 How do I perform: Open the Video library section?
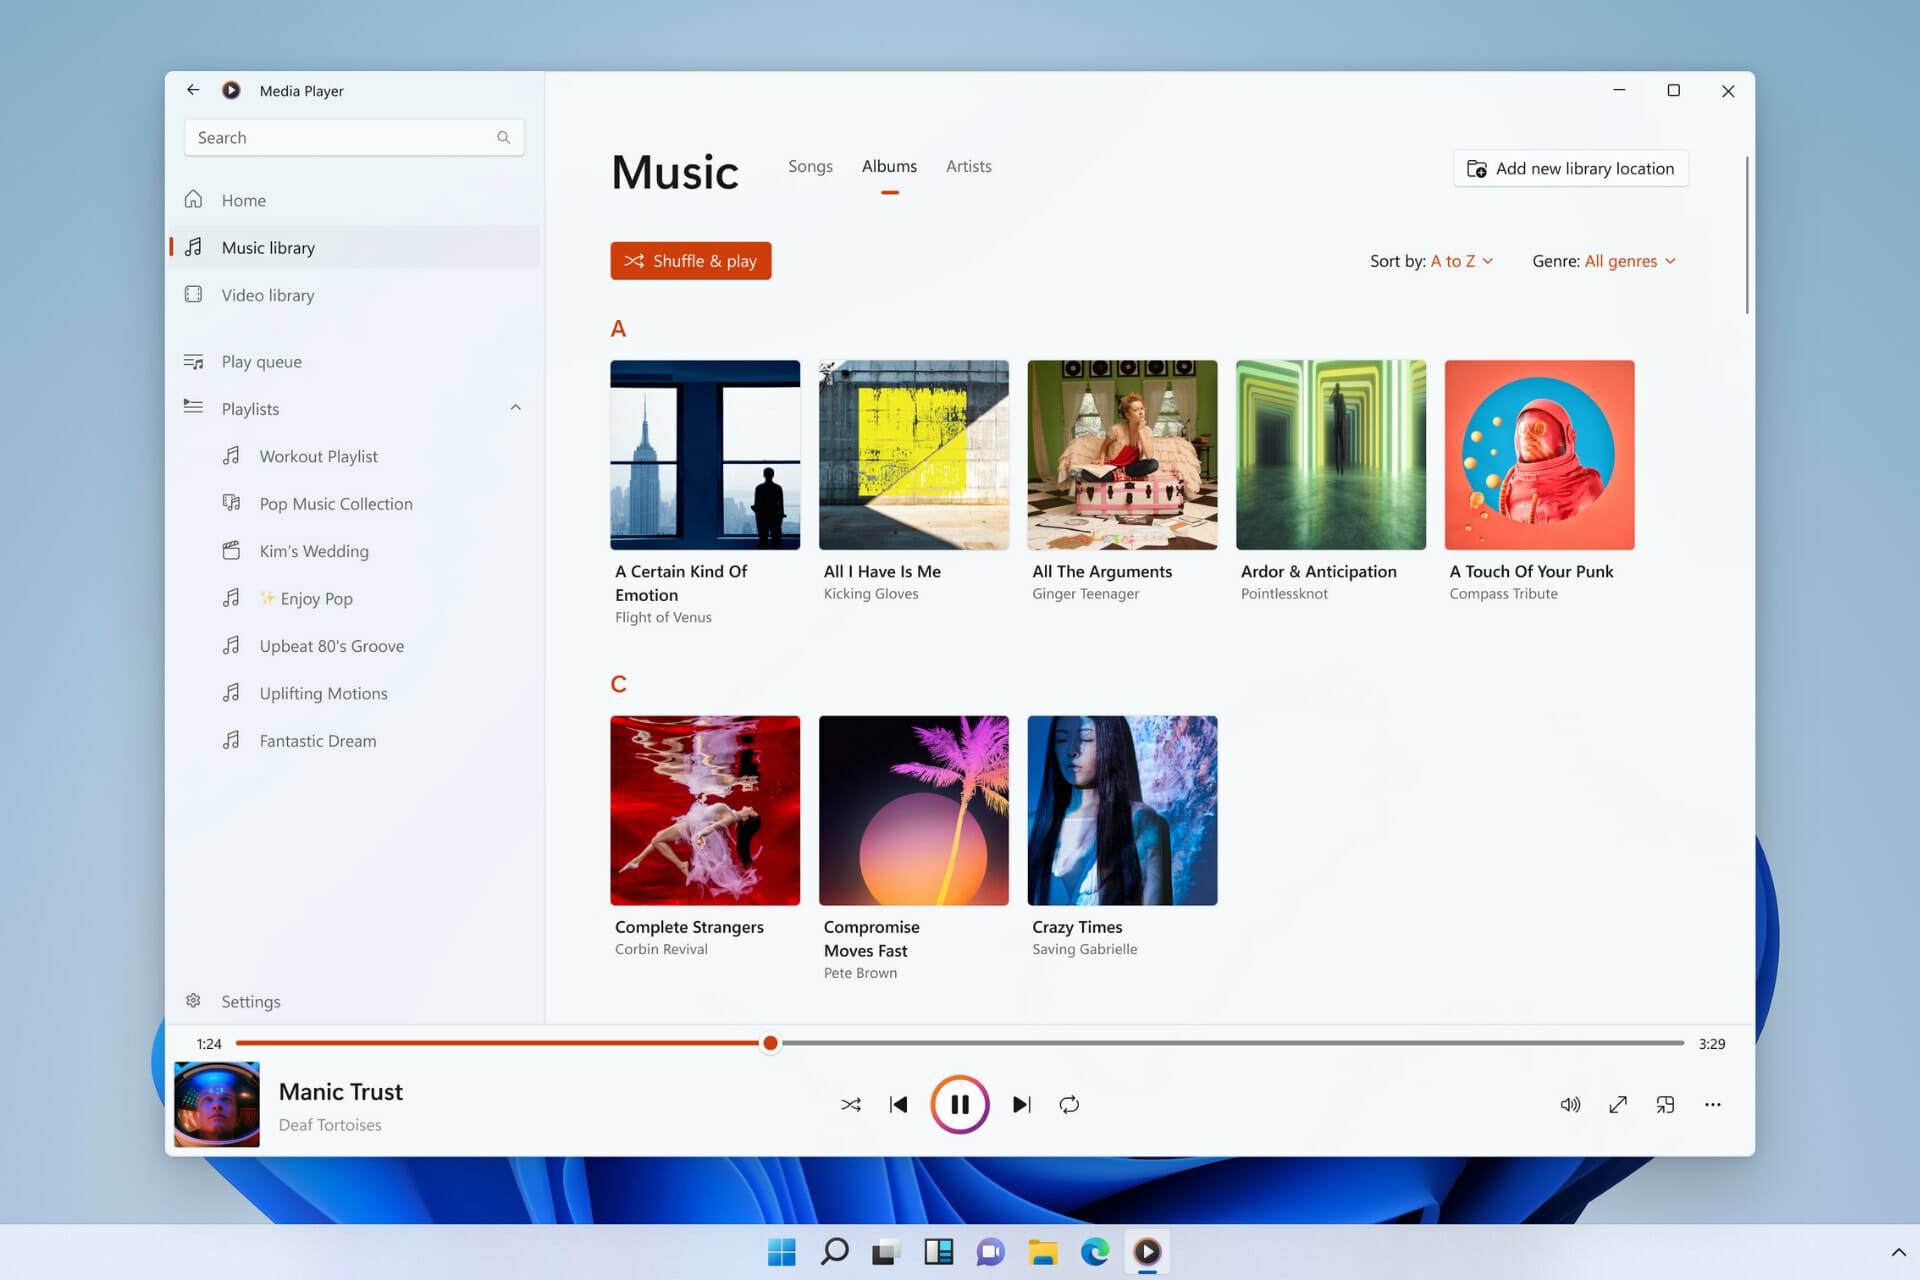[x=267, y=294]
